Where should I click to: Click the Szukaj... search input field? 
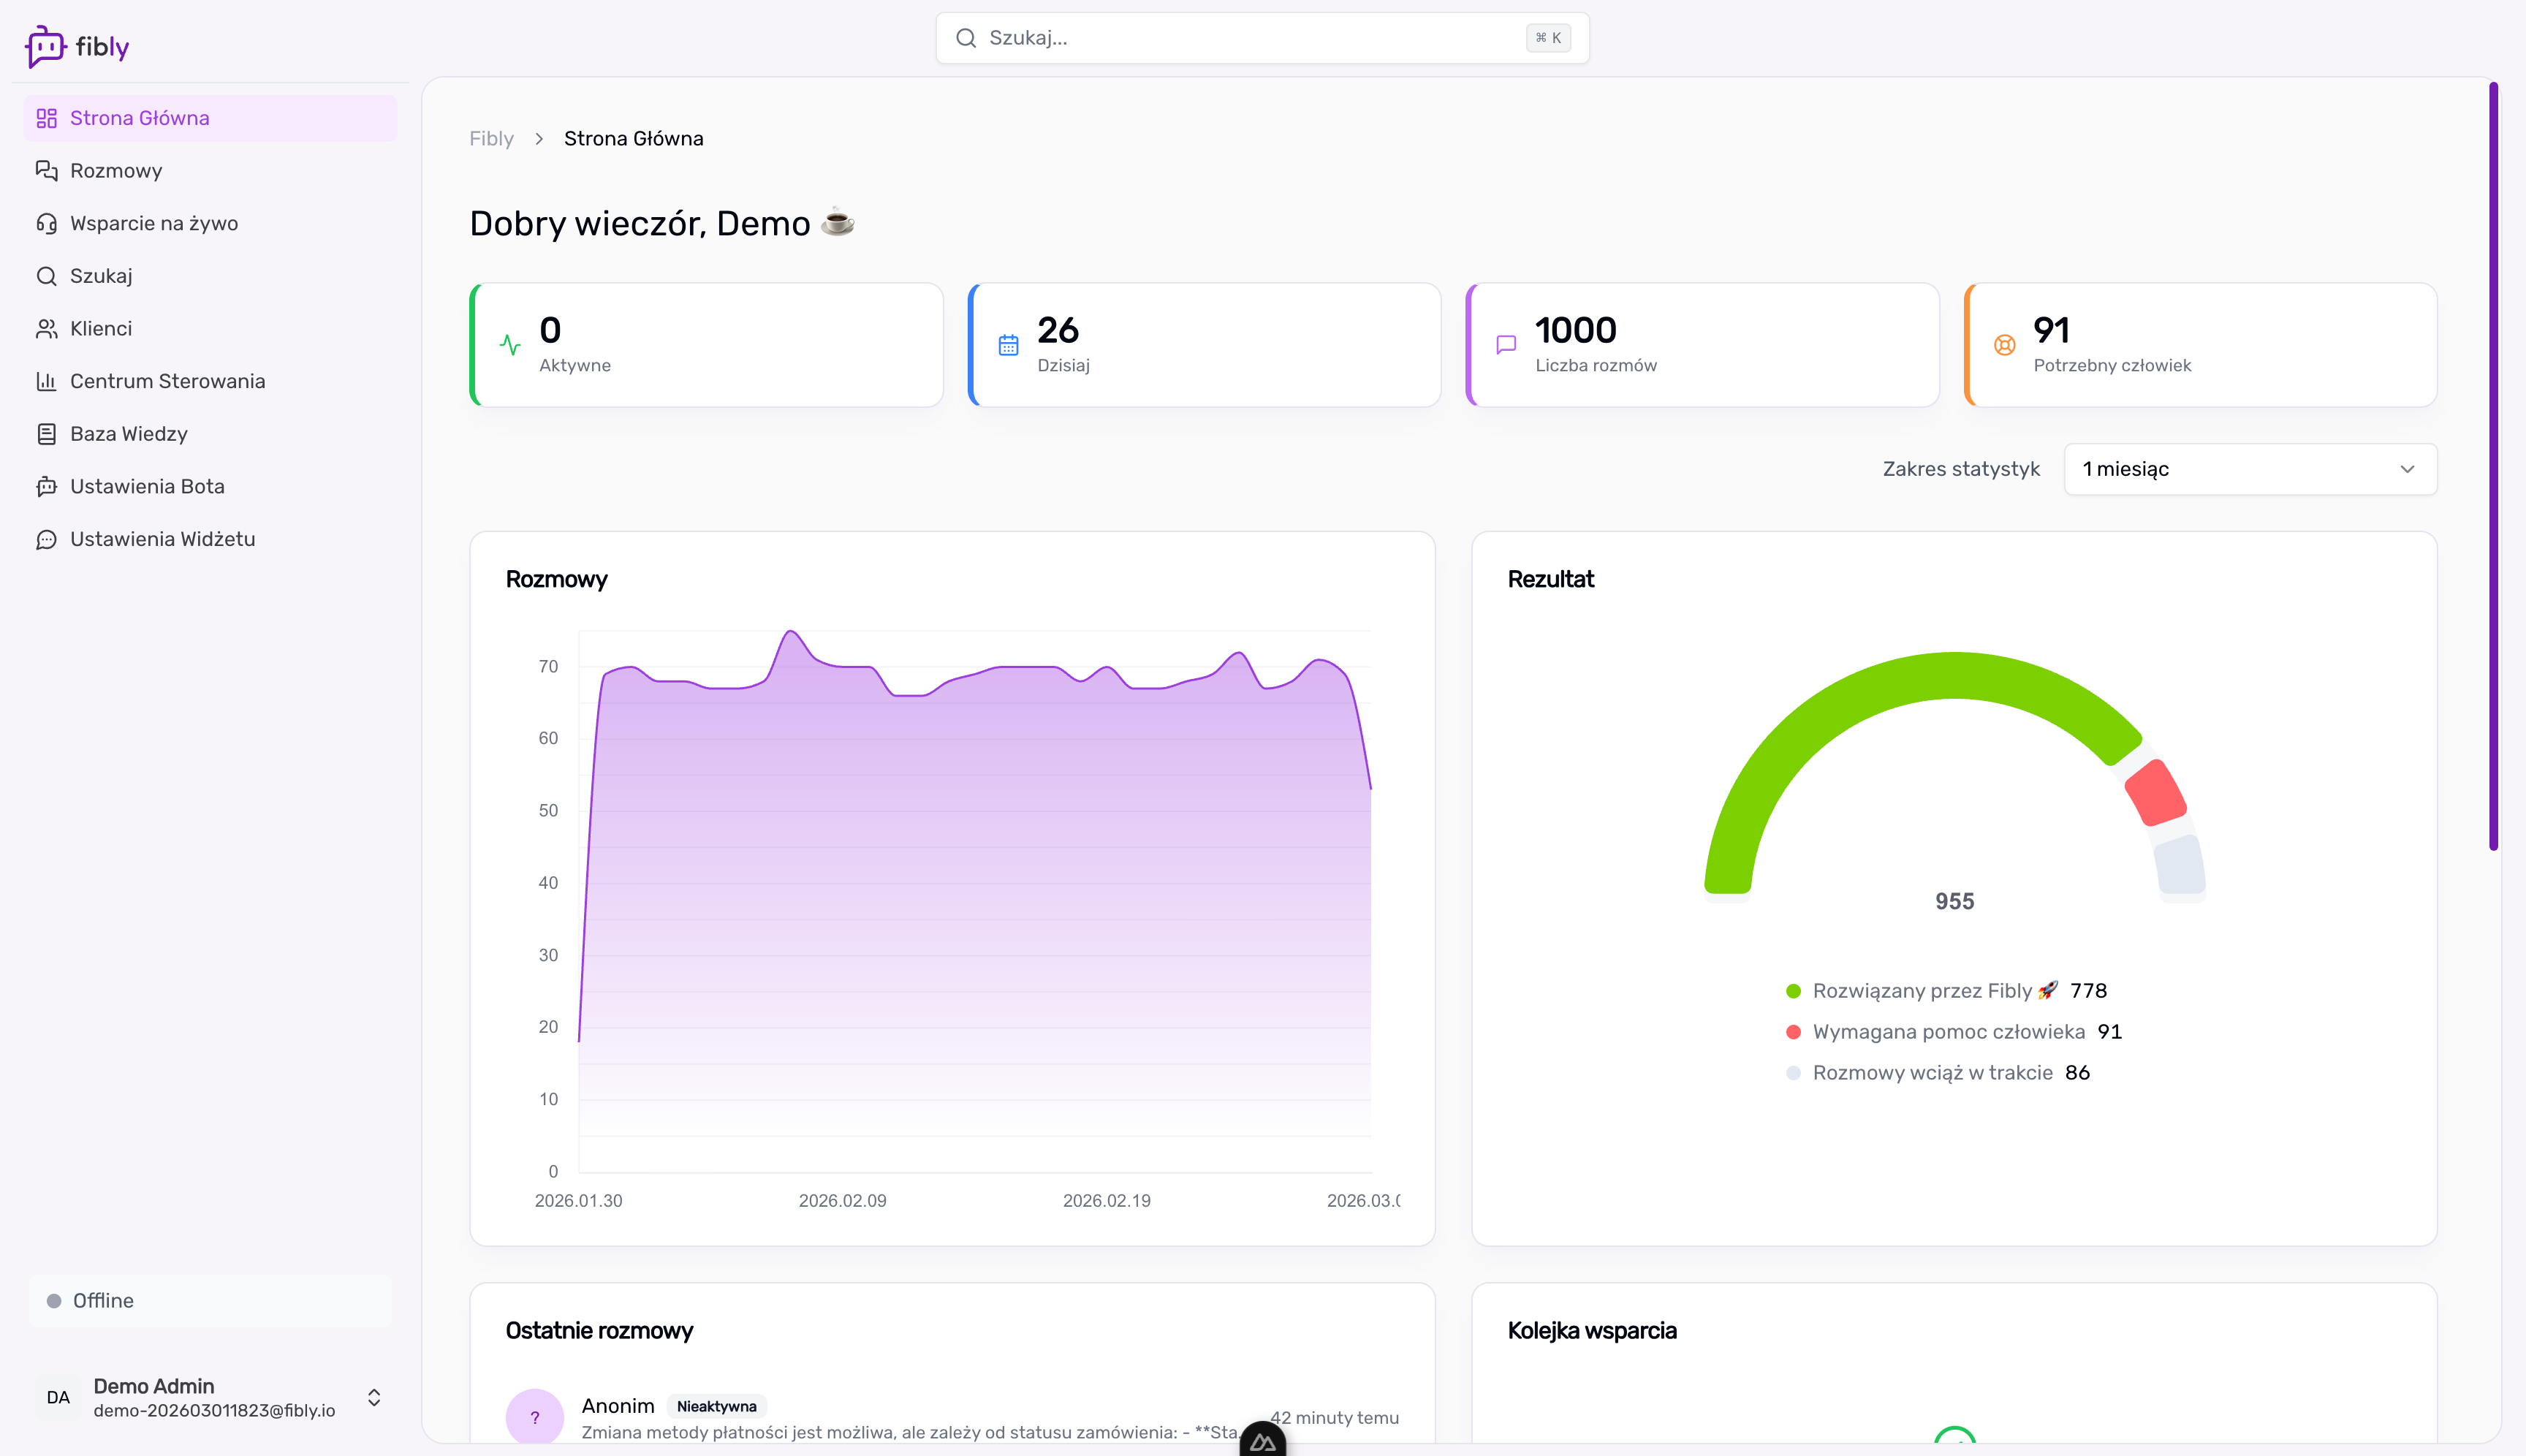click(1250, 38)
